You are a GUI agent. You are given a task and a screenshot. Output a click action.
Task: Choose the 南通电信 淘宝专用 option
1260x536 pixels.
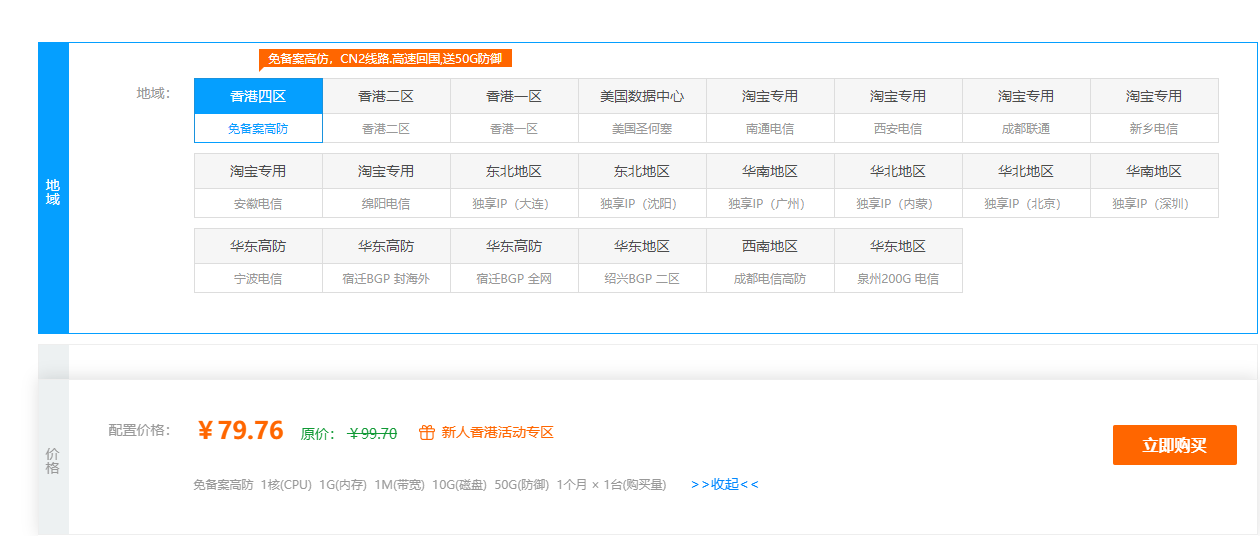[770, 111]
